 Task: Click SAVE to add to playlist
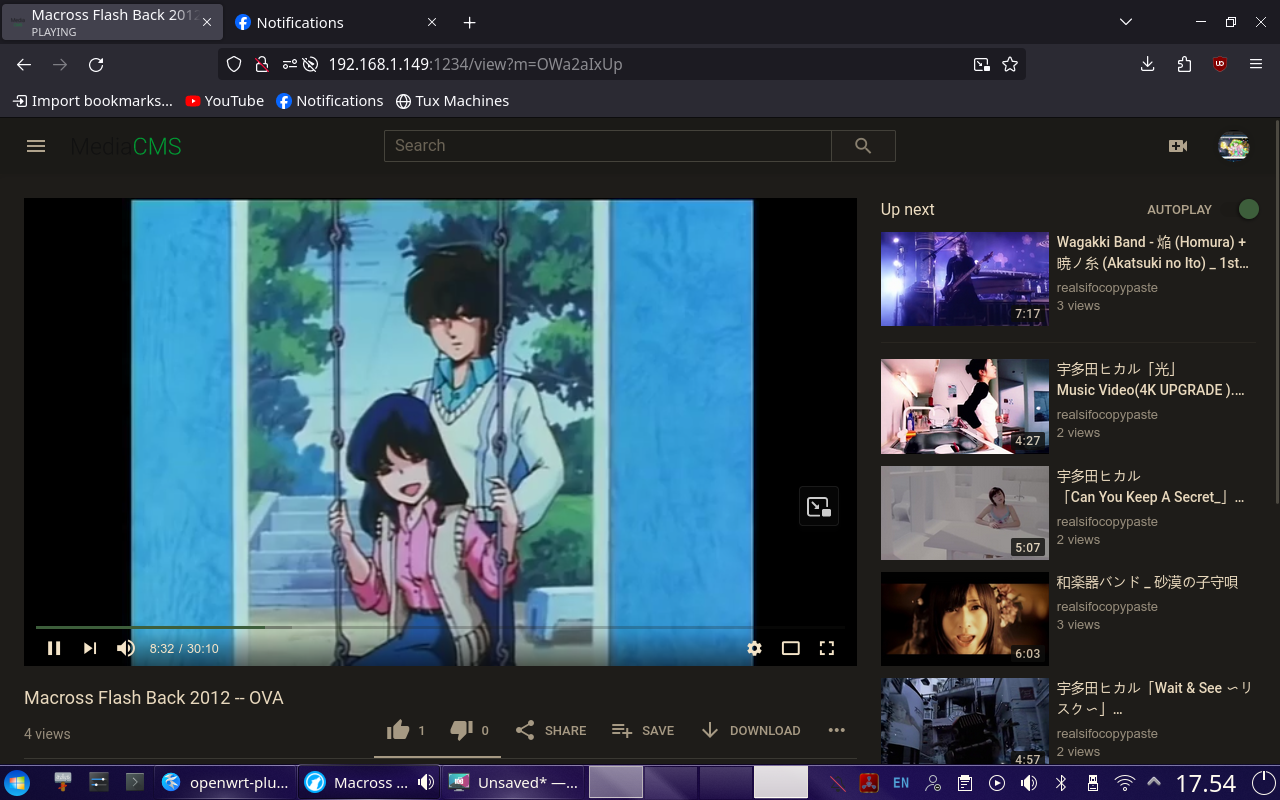coord(643,730)
